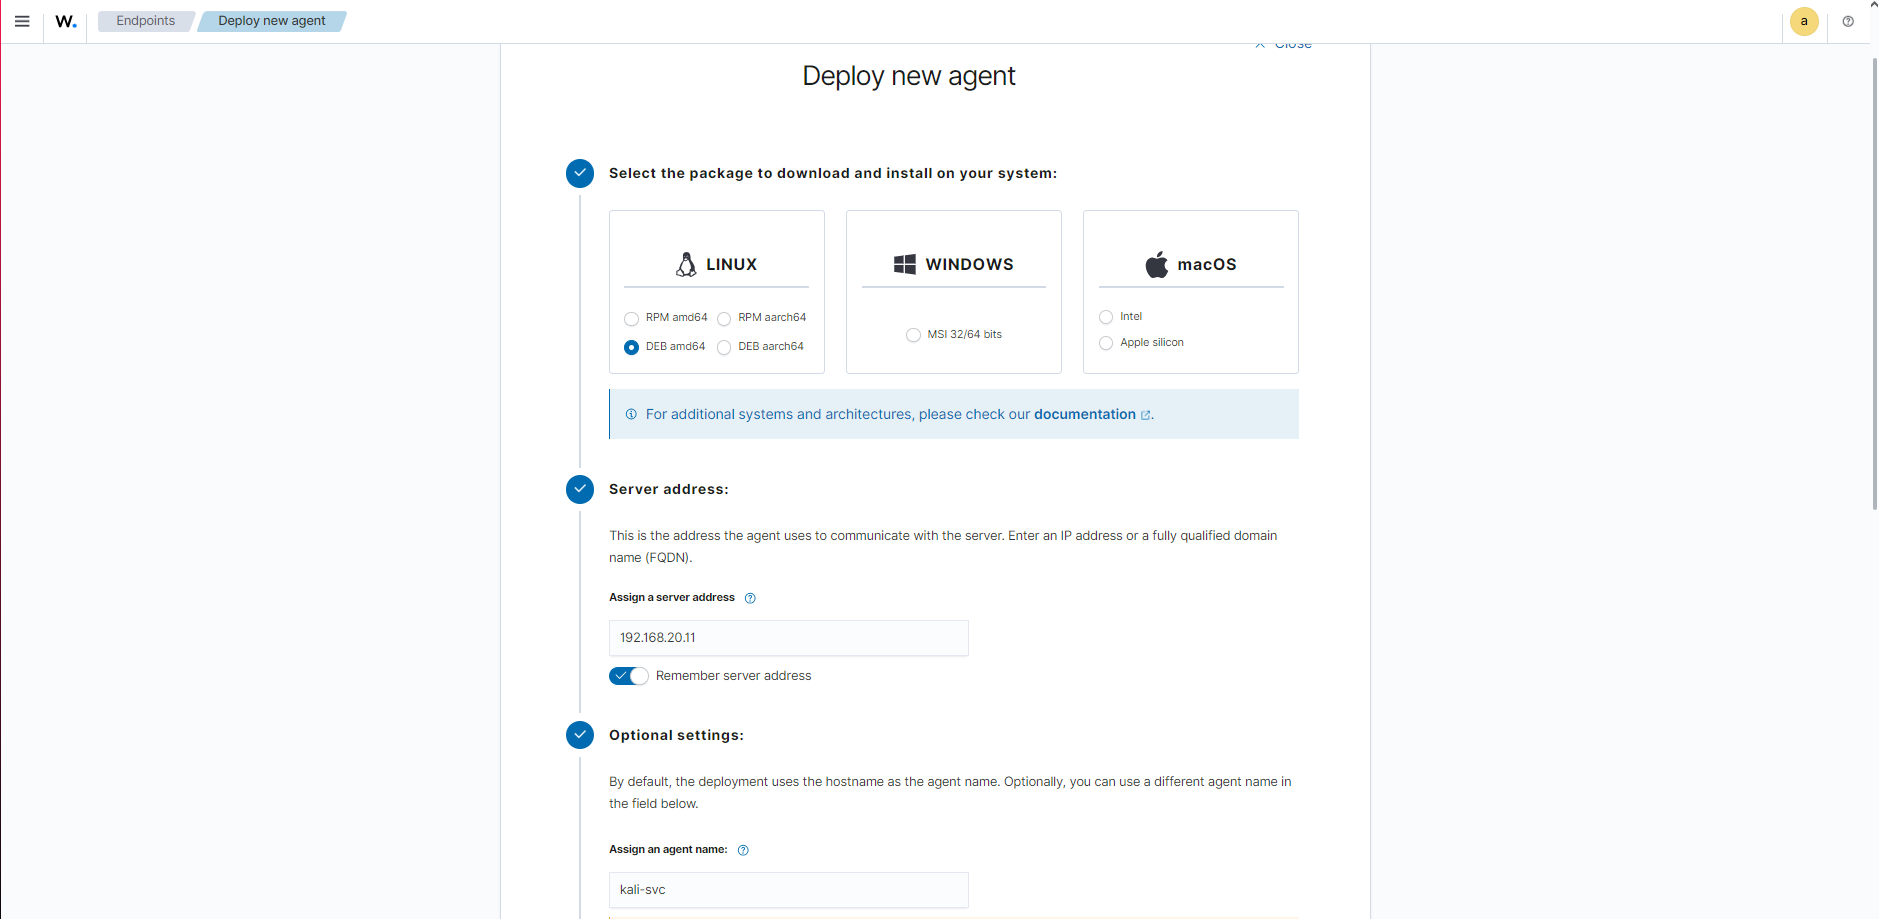
Task: Open the user avatar menu
Action: [1803, 21]
